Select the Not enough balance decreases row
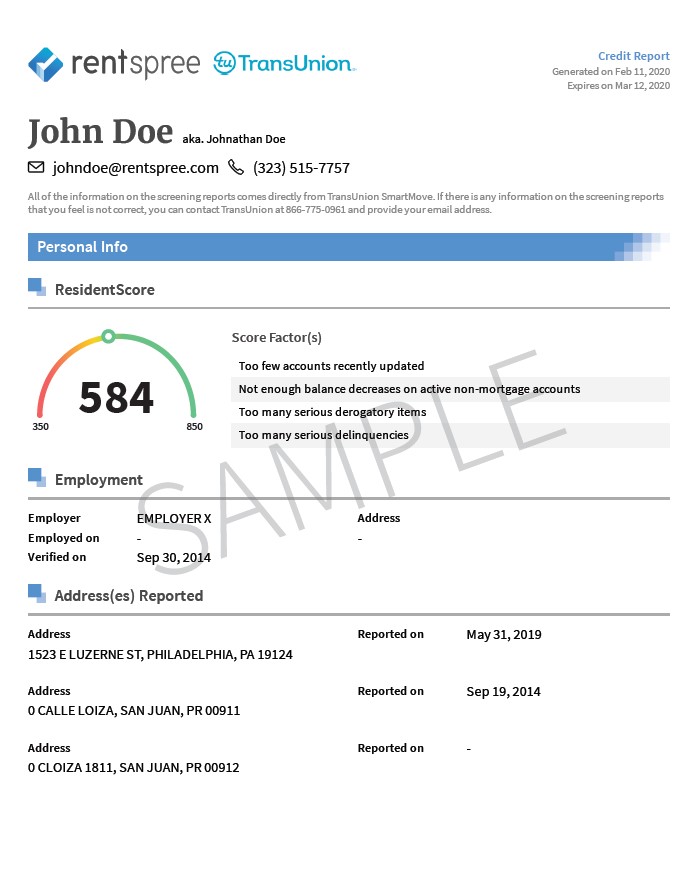This screenshot has width=698, height=890. (451, 389)
